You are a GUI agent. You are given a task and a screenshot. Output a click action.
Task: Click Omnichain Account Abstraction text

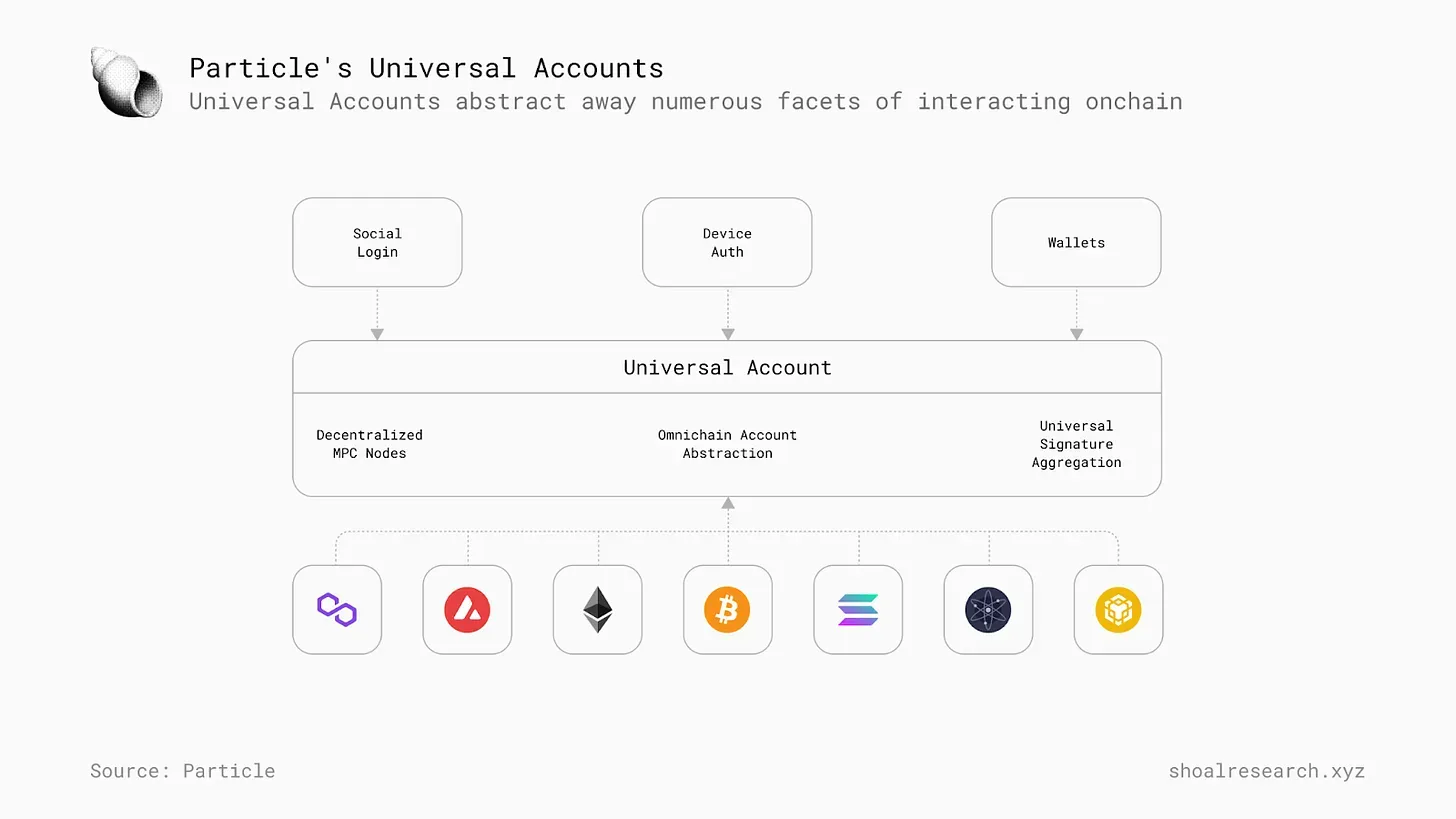tap(727, 444)
